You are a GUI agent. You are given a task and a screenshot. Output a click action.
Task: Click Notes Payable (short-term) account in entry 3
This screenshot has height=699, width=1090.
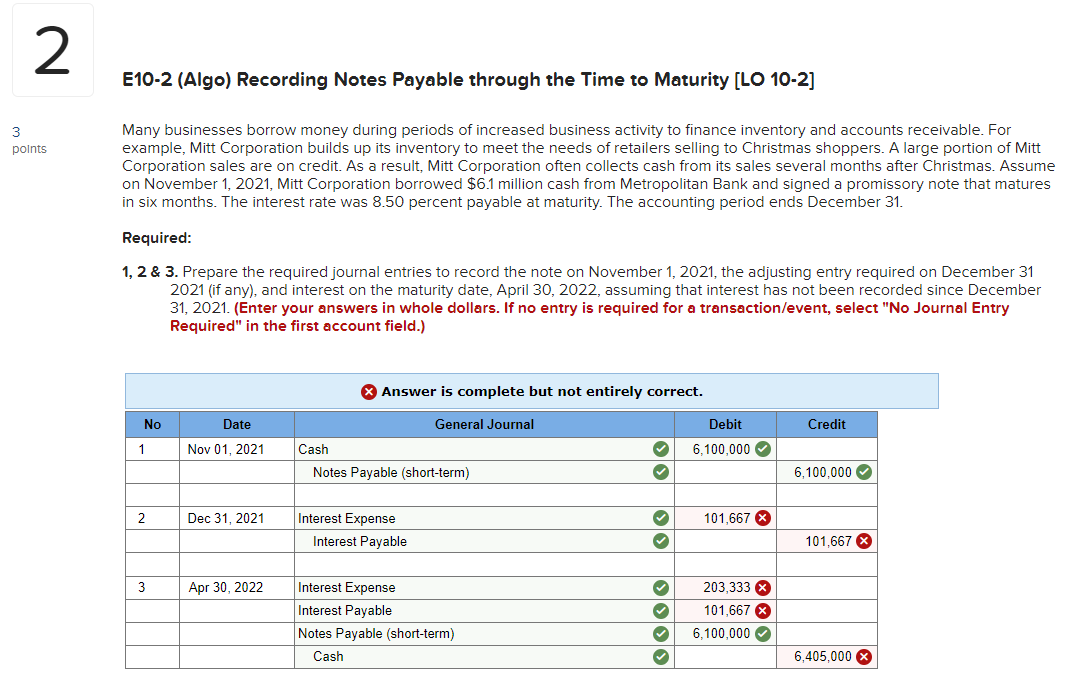click(x=484, y=634)
